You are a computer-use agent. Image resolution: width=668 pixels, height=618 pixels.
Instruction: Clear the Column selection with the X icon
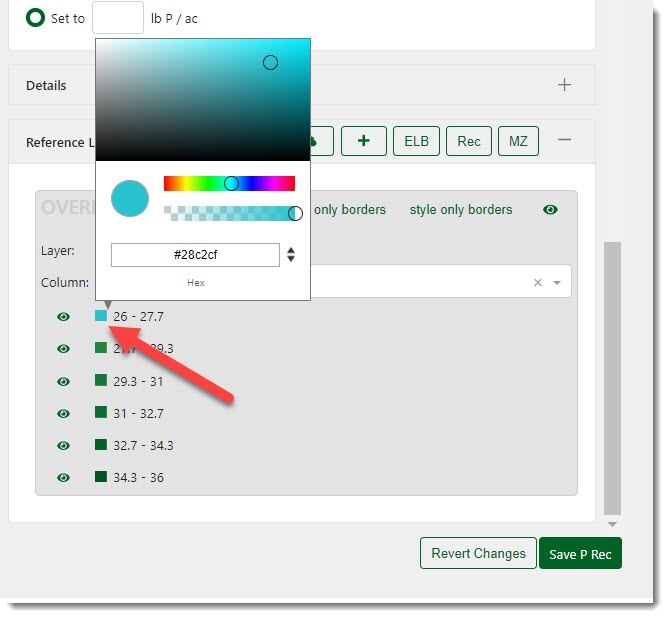tap(538, 283)
